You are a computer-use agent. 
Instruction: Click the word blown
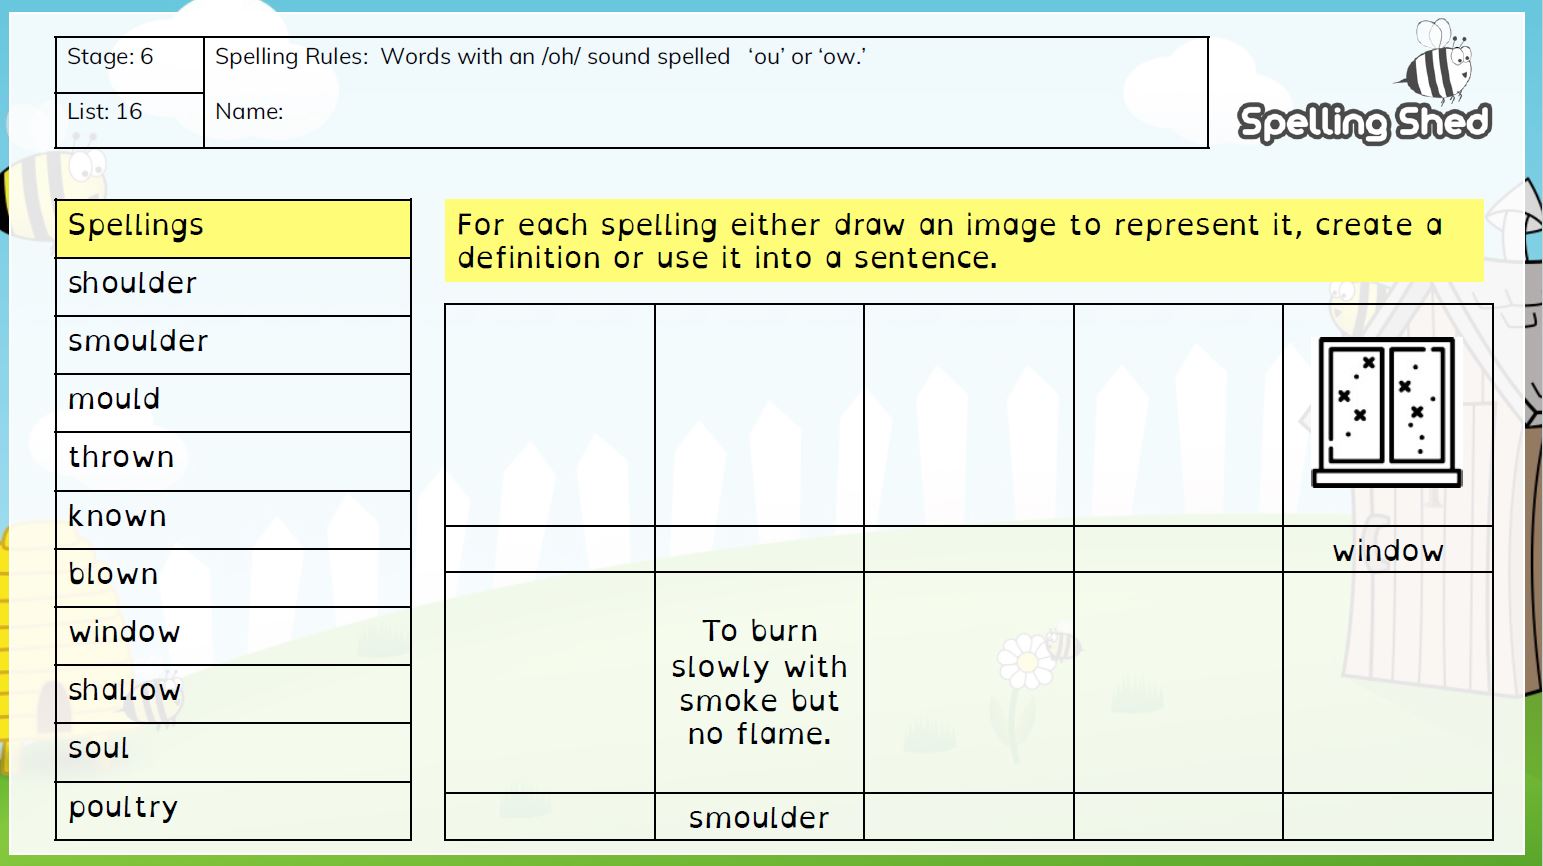(113, 575)
